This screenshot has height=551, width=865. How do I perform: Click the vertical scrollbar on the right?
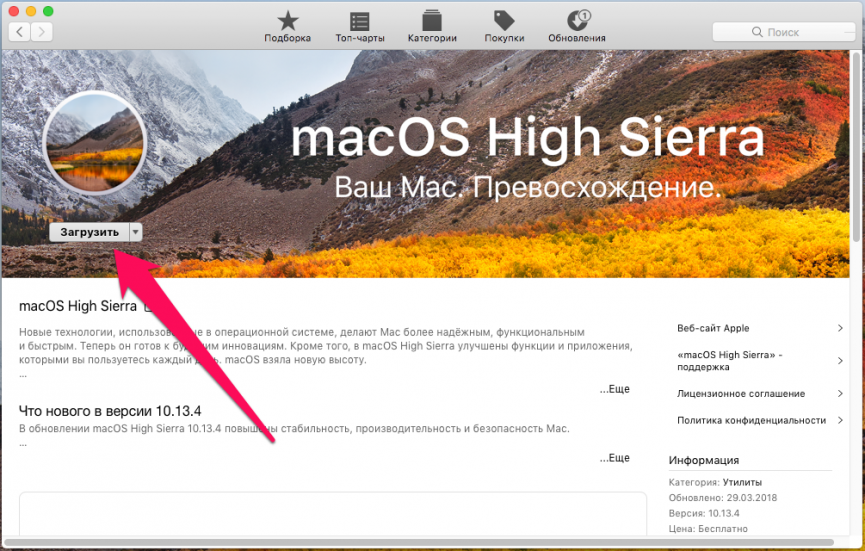pos(857,150)
